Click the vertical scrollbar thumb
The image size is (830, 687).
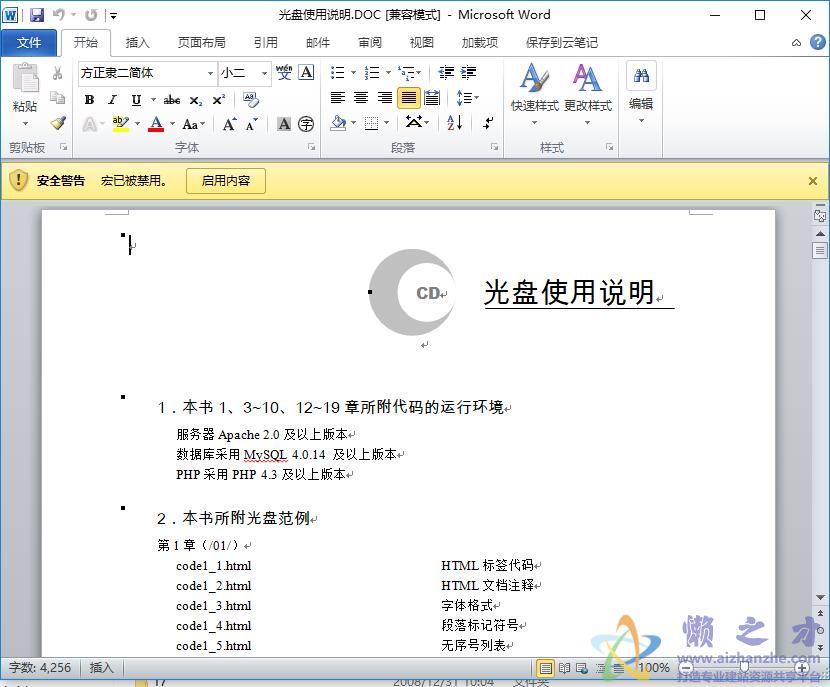point(820,250)
